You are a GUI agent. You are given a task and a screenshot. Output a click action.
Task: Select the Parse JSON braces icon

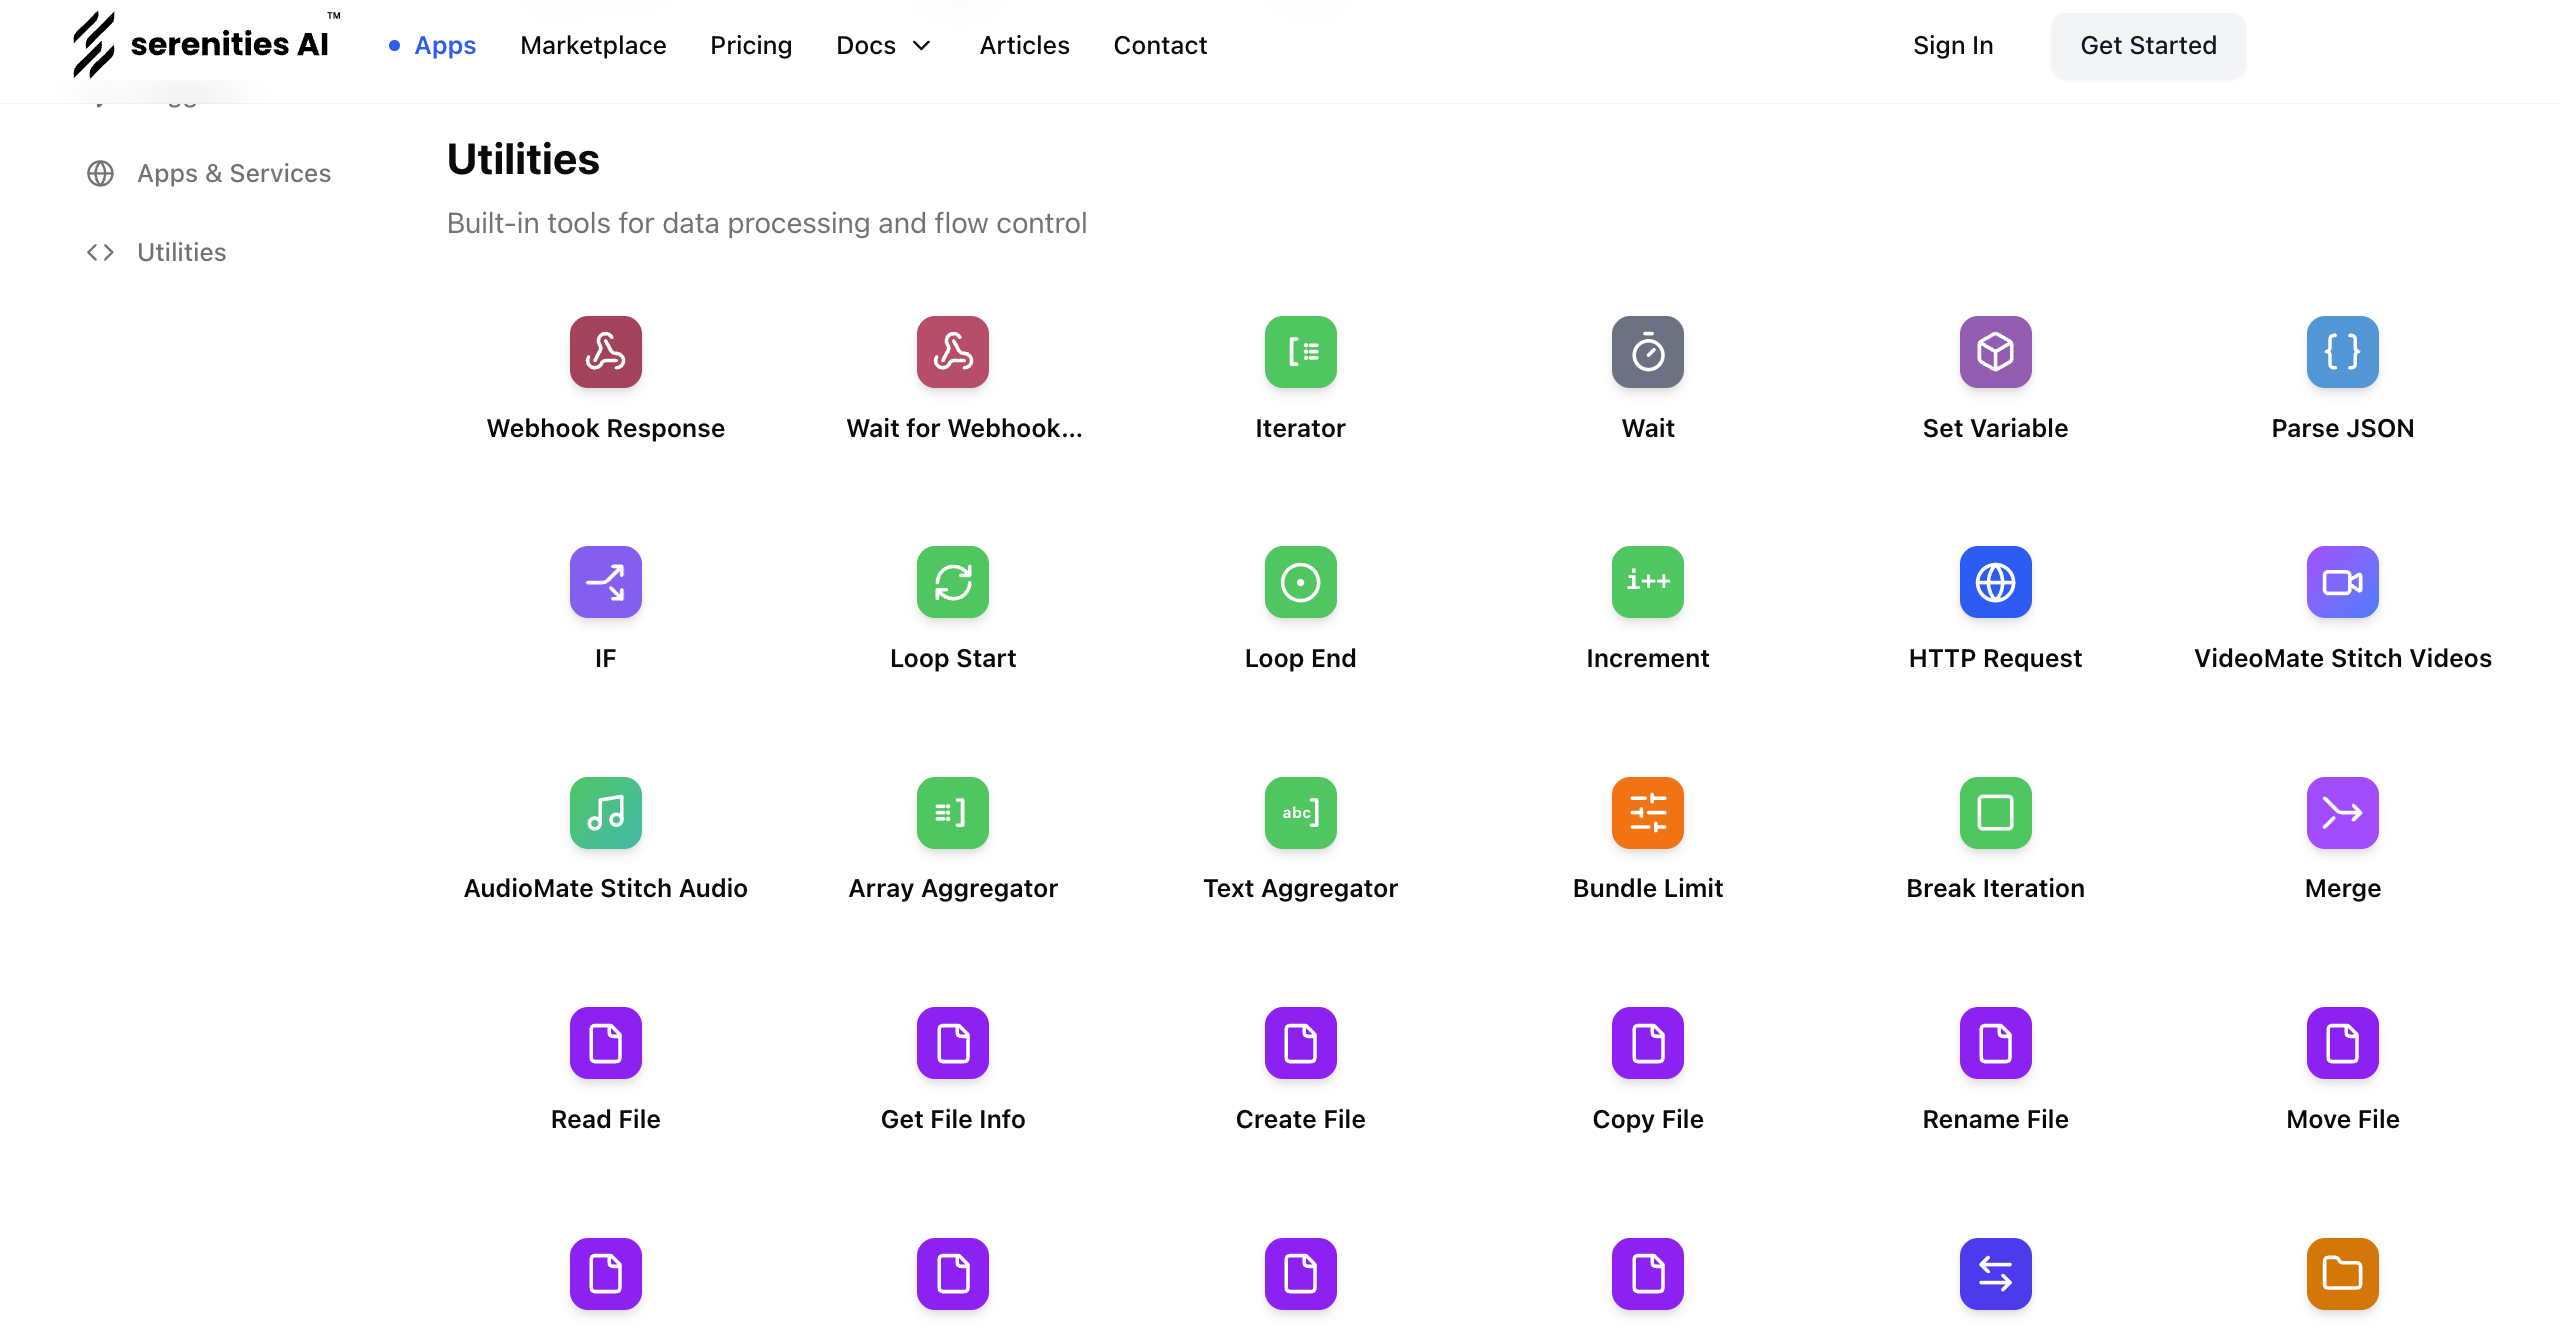pos(2342,352)
